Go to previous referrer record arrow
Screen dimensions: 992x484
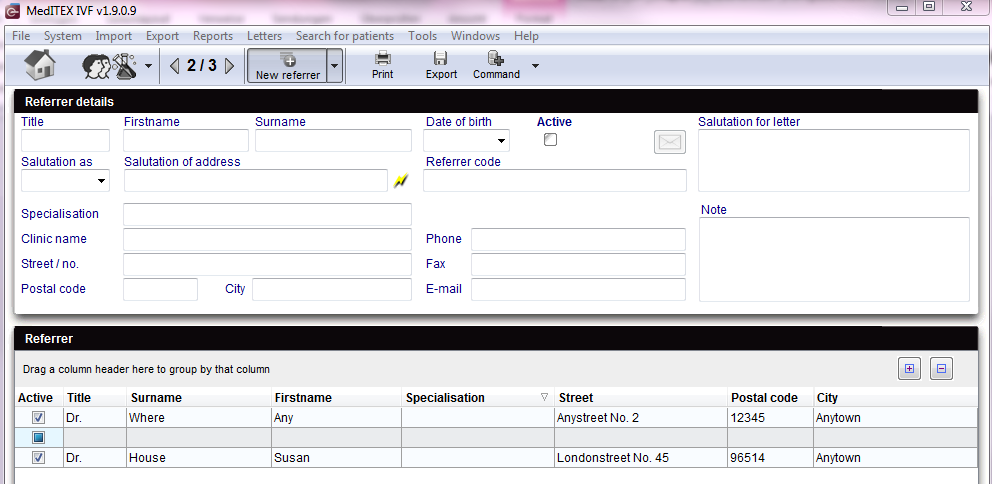pos(175,65)
